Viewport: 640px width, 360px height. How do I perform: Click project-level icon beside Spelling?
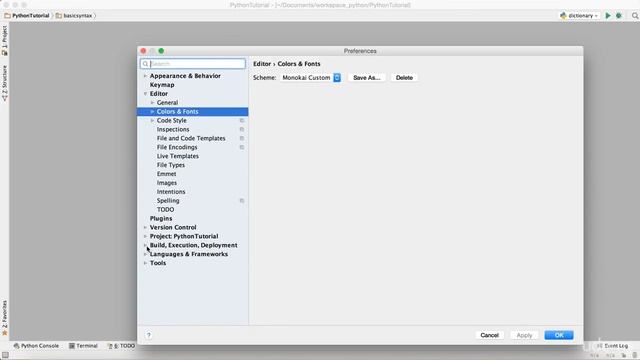tap(242, 201)
